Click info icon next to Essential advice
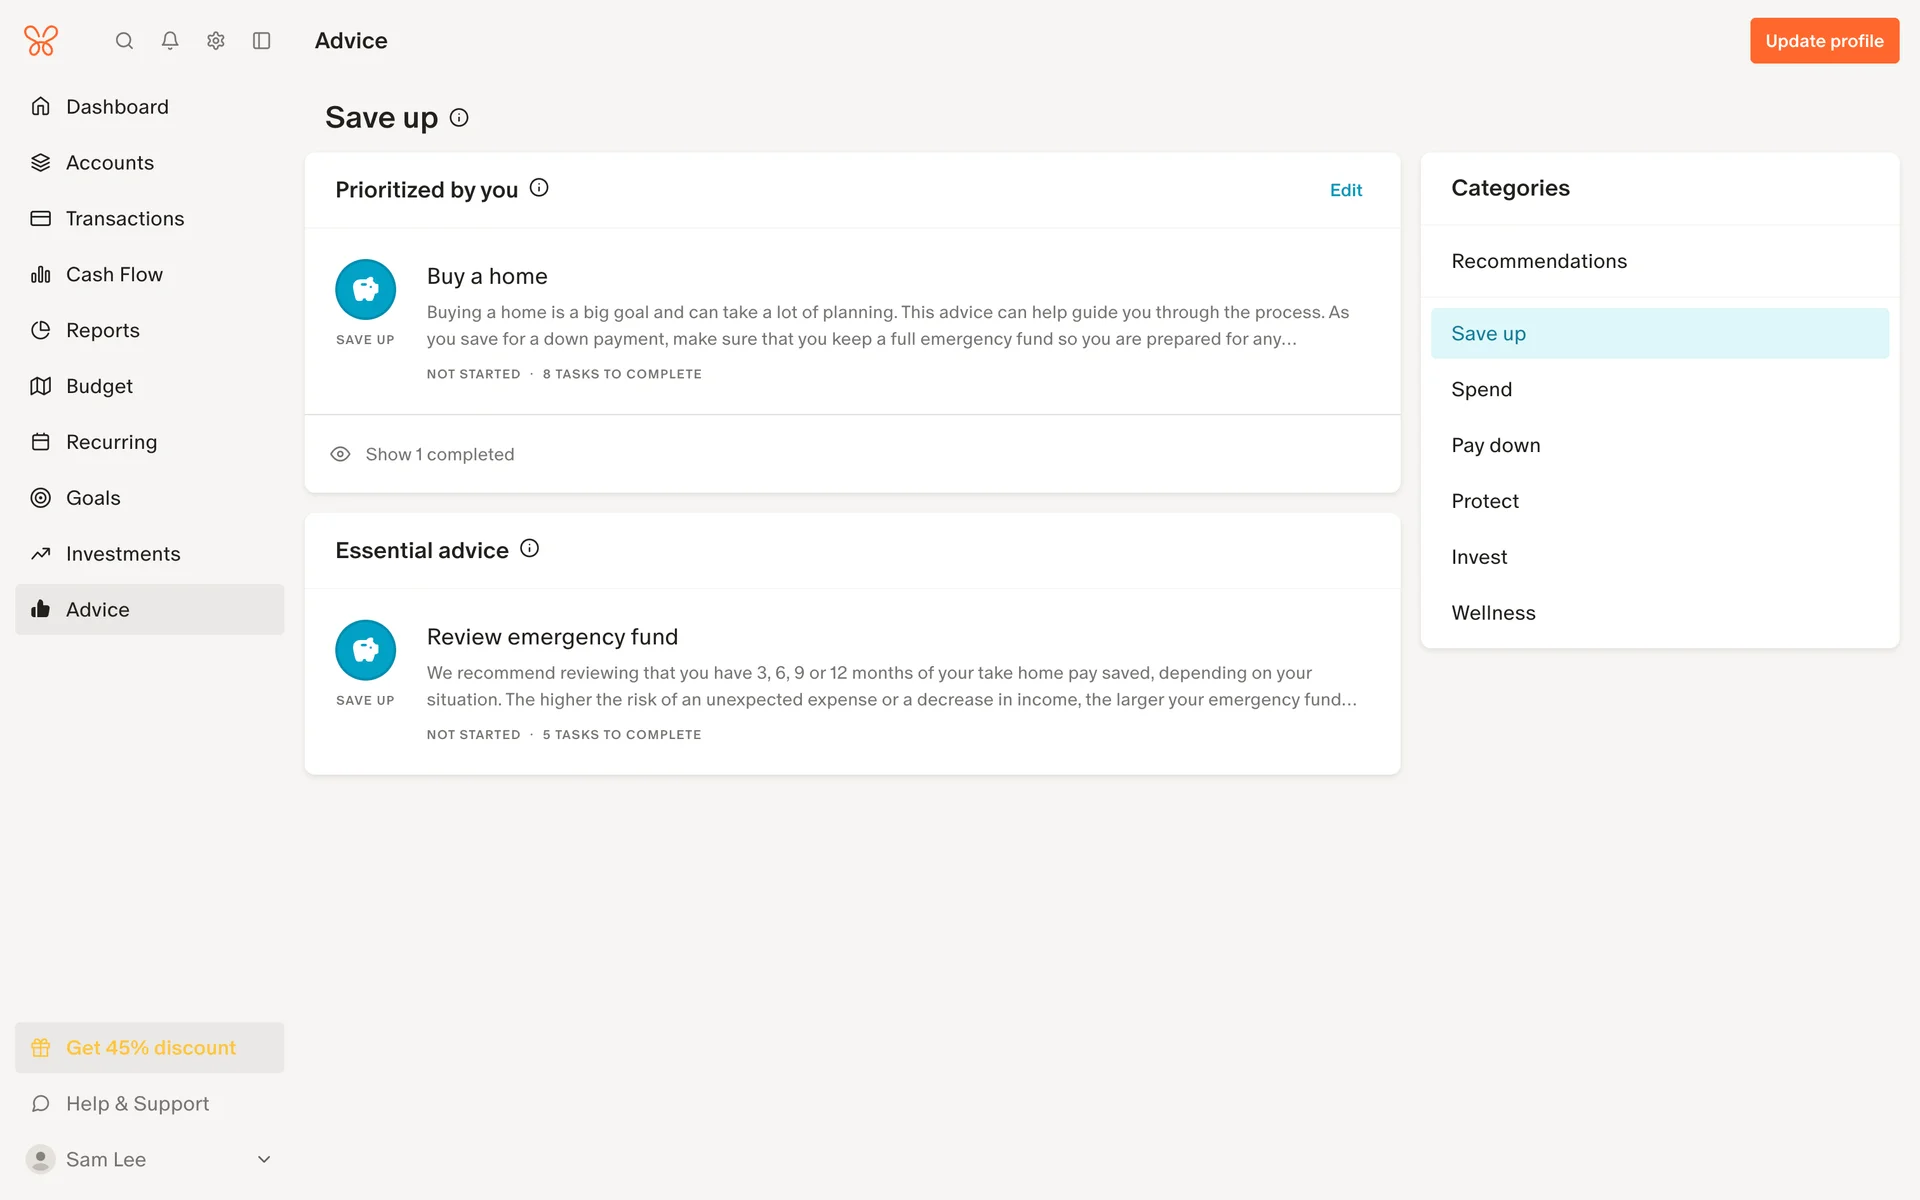The image size is (1920, 1200). coord(530,549)
